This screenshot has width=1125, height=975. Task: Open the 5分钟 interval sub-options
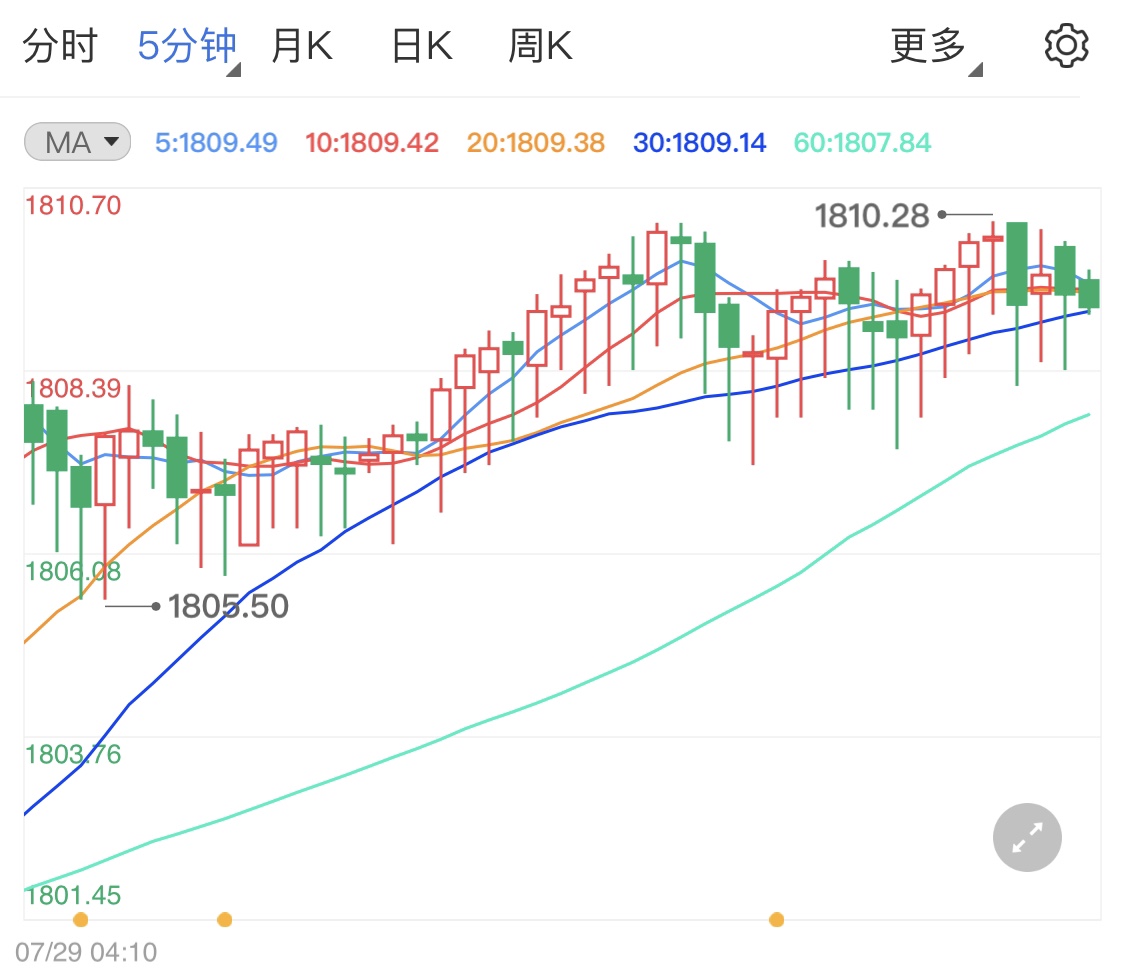187,44
